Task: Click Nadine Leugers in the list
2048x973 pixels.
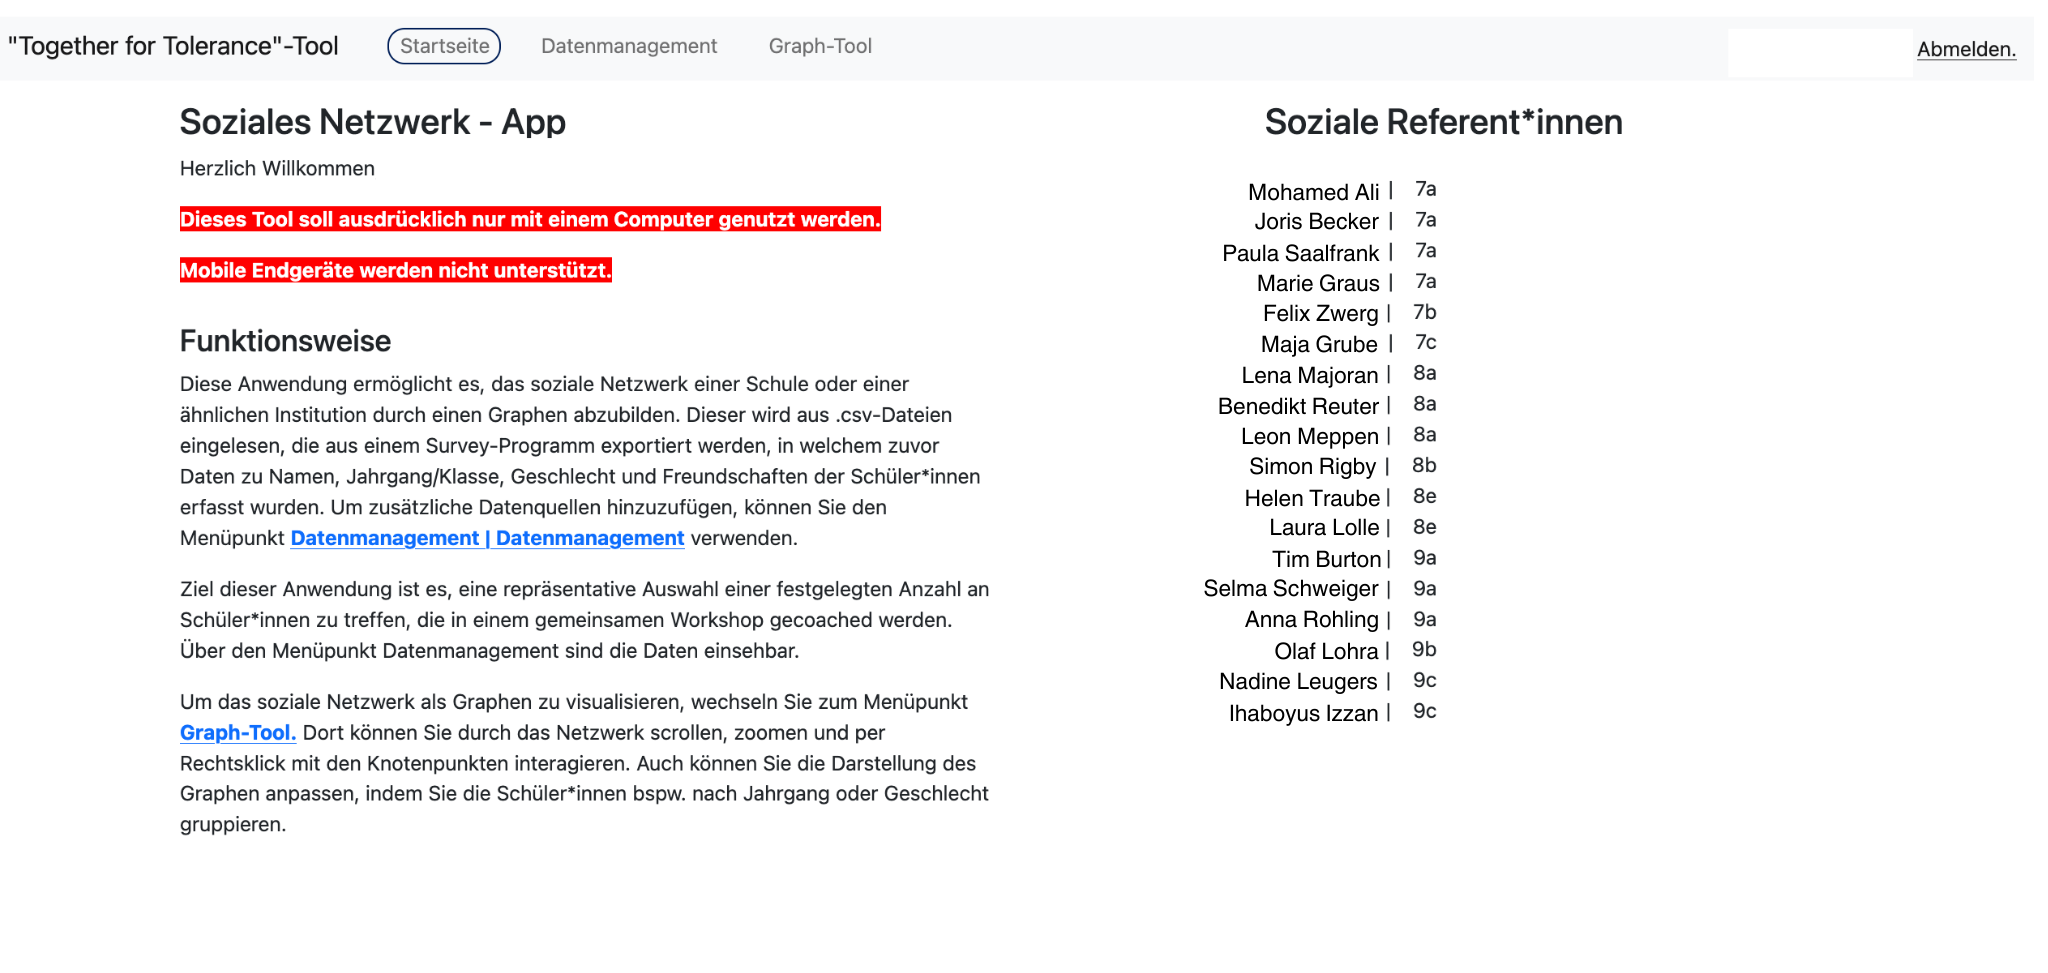Action: (x=1297, y=682)
